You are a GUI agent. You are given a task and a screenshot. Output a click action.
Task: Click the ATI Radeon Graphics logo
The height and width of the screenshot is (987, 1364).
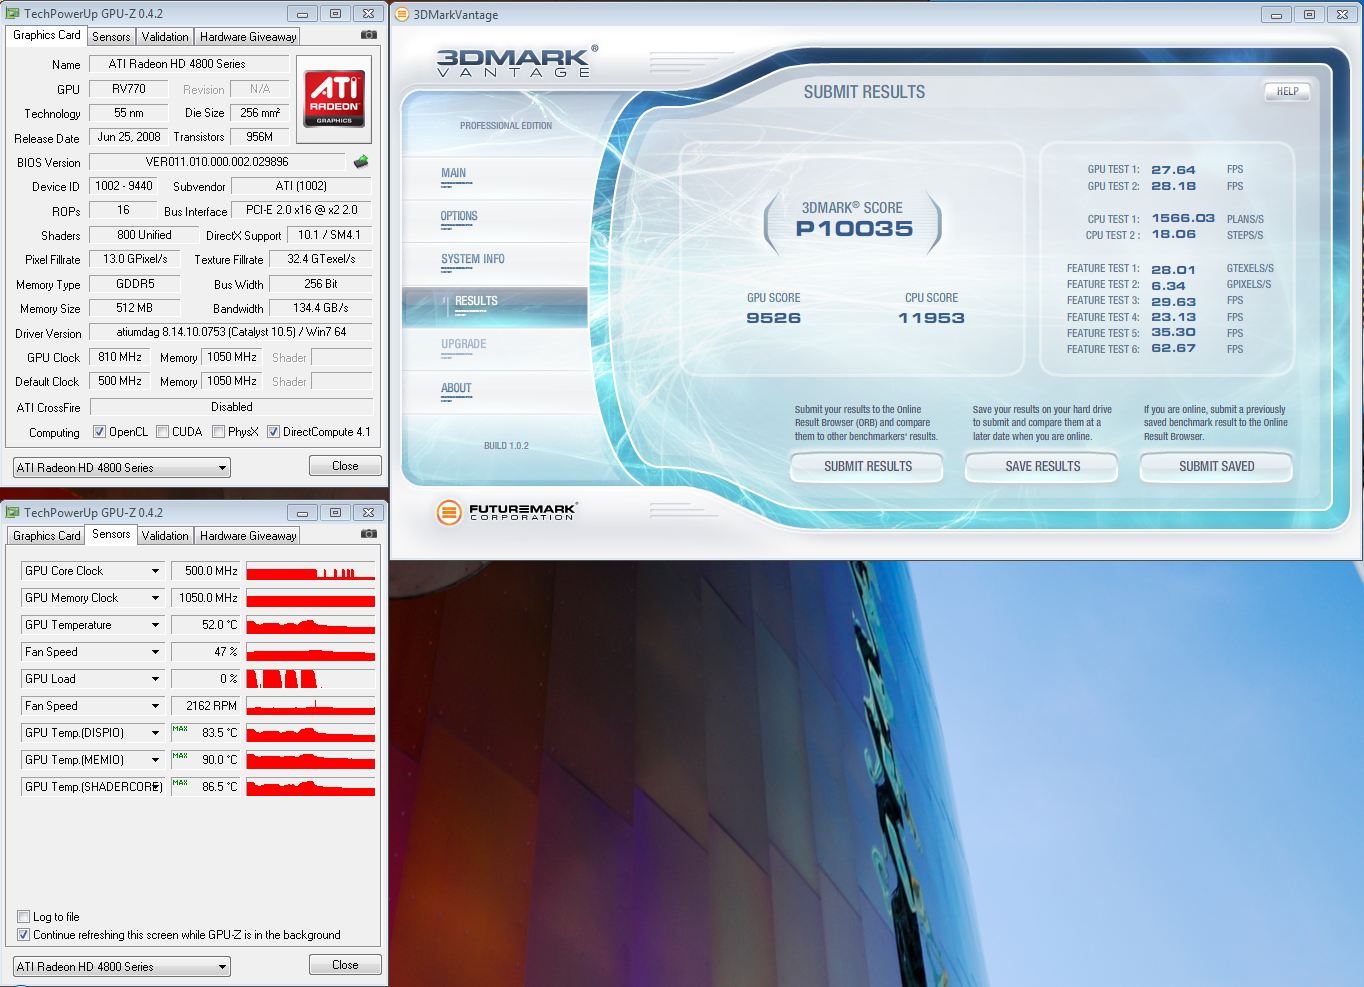pyautogui.click(x=334, y=98)
